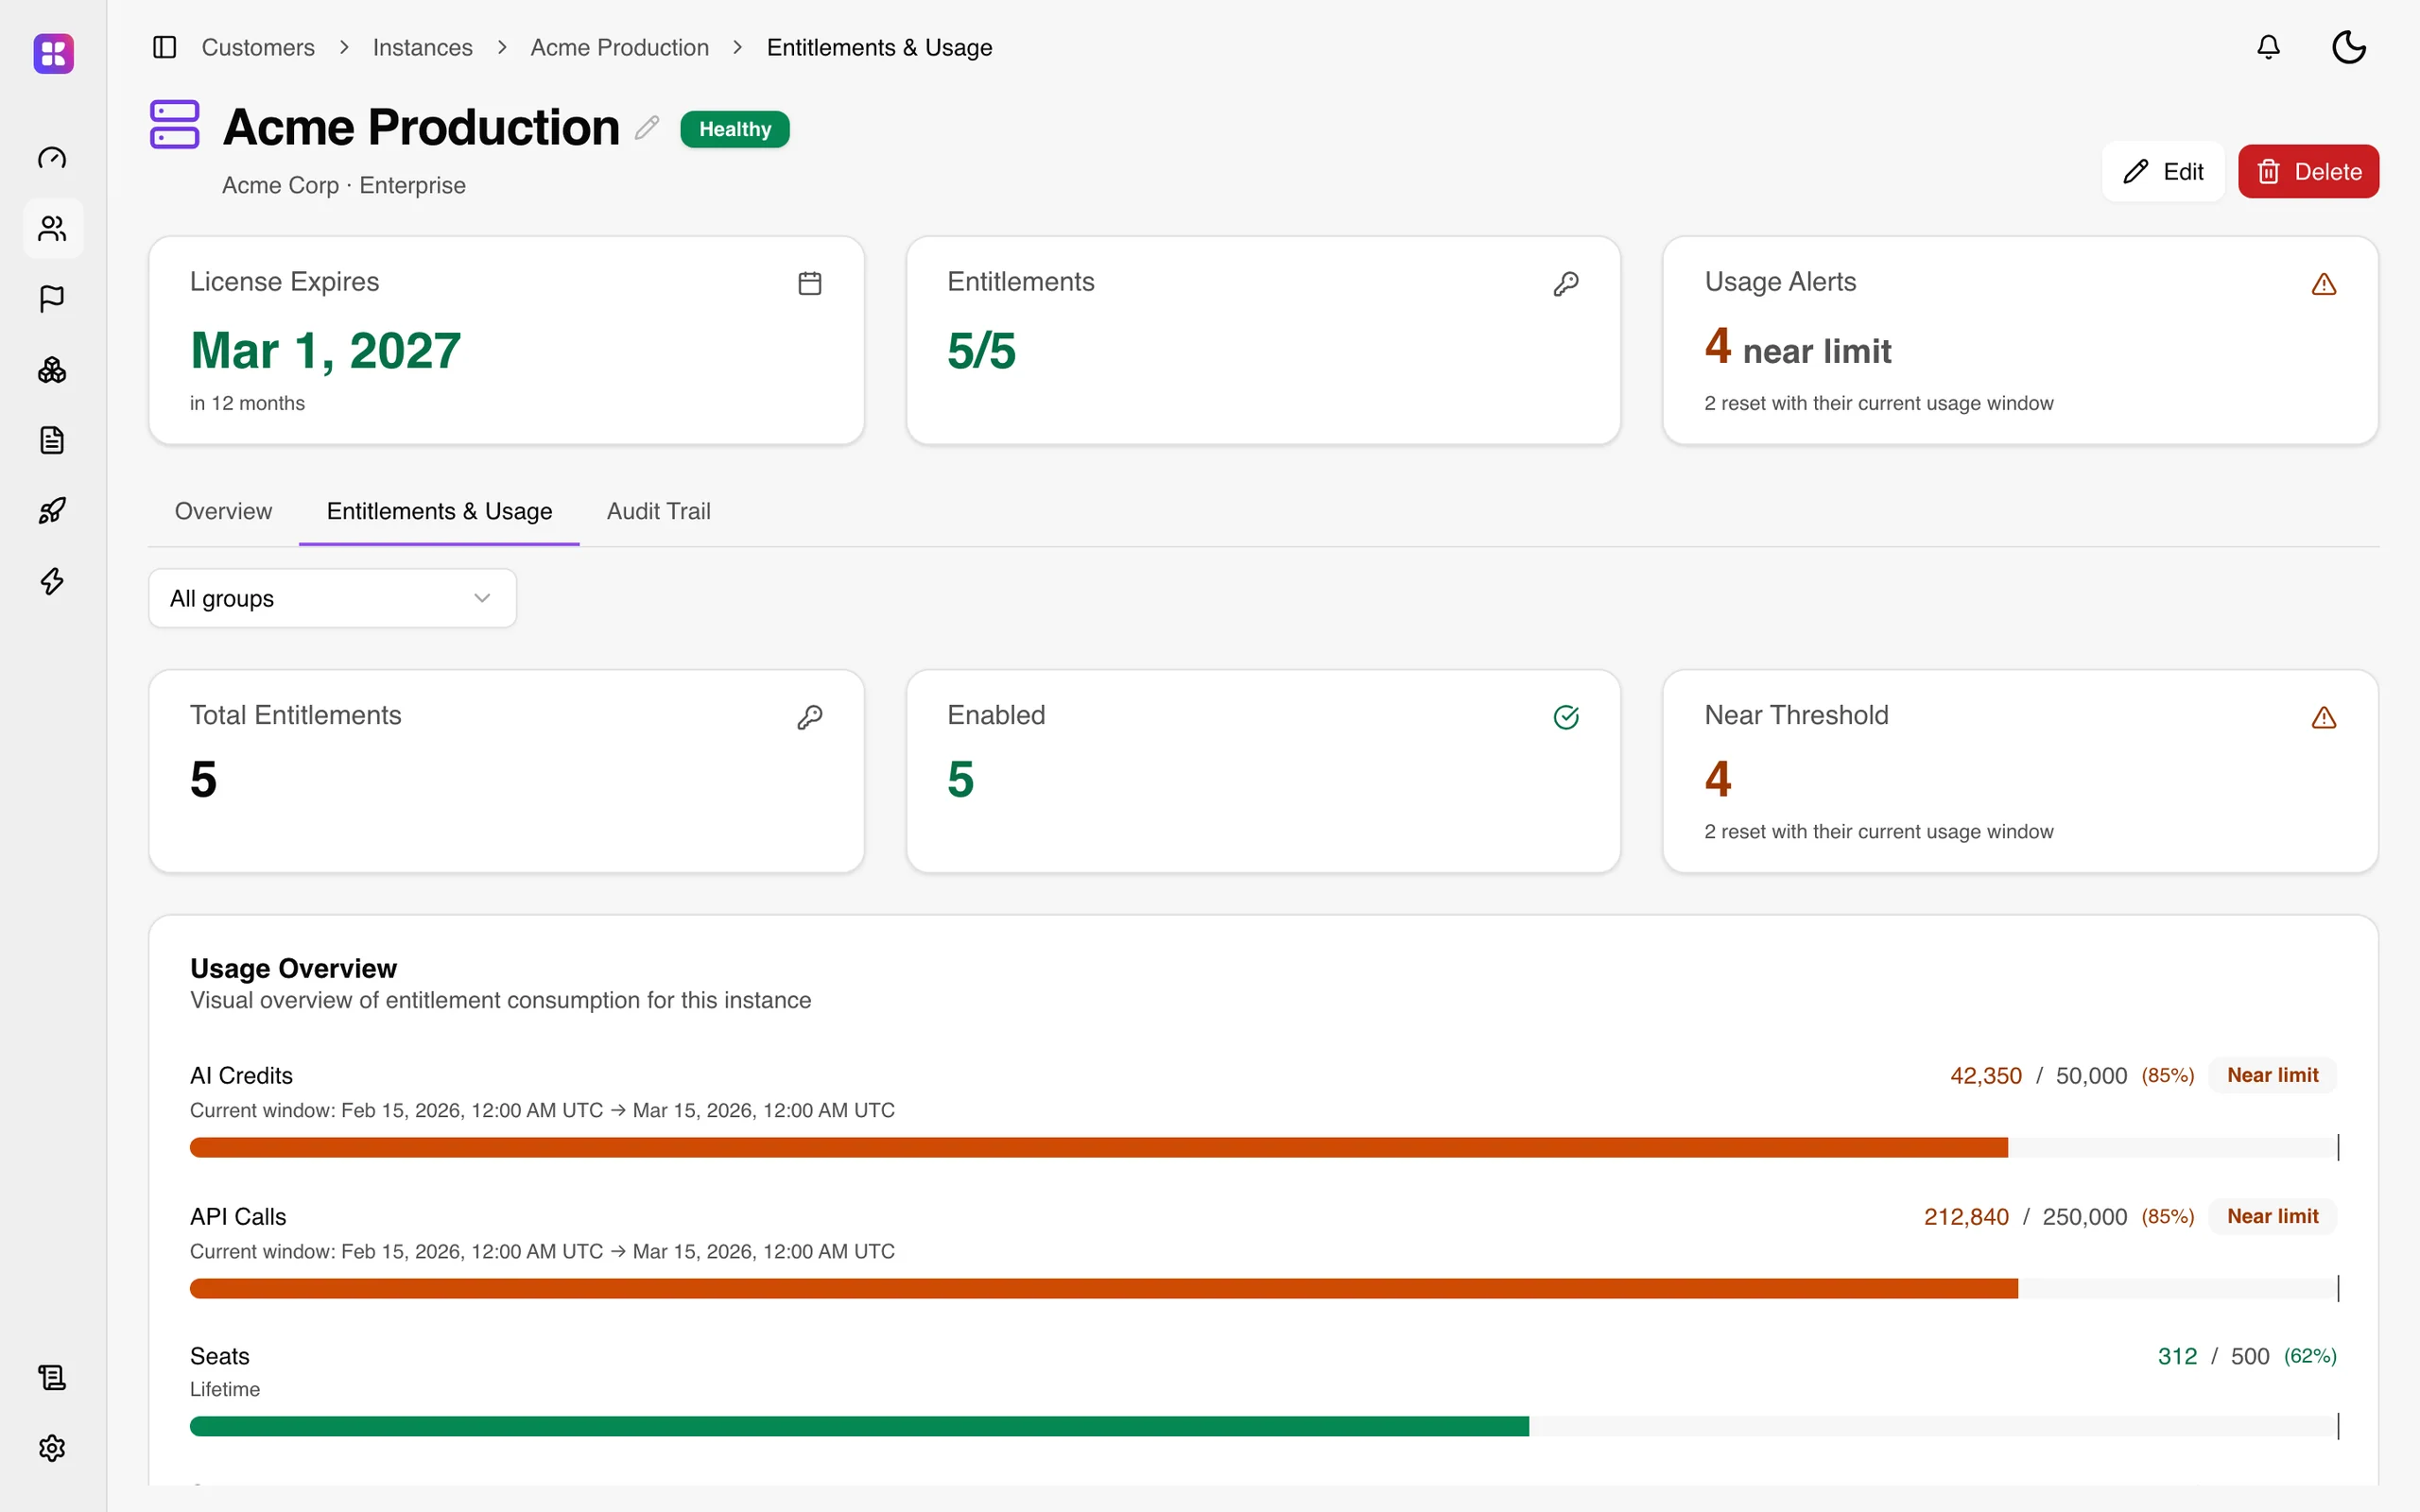Switch to the Audit Trail tab
2420x1512 pixels.
pyautogui.click(x=658, y=511)
